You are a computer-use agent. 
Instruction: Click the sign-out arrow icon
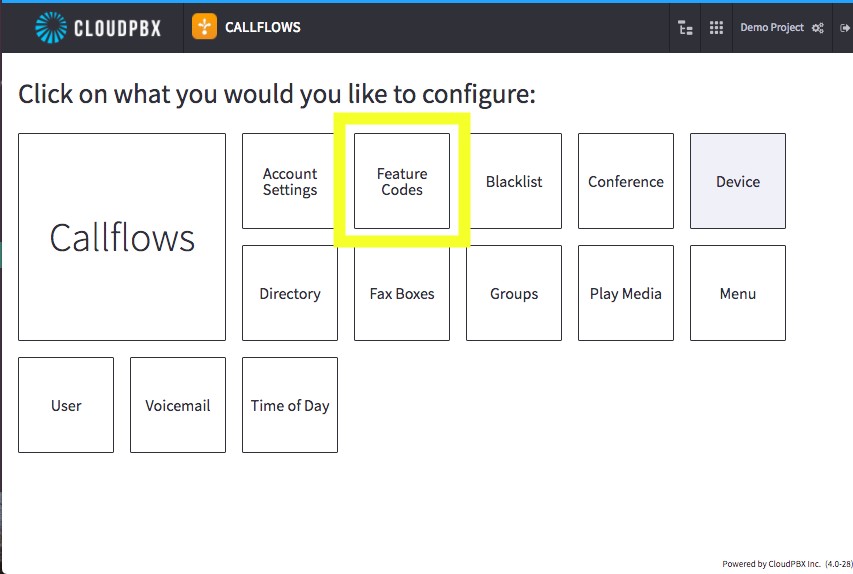pos(844,28)
